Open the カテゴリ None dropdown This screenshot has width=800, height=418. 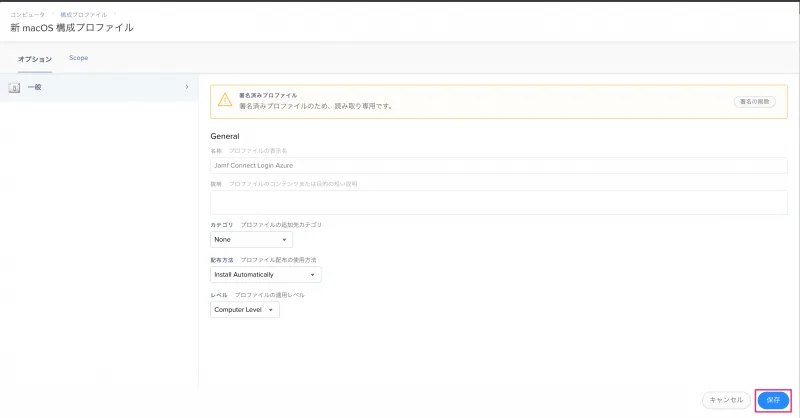(252, 239)
